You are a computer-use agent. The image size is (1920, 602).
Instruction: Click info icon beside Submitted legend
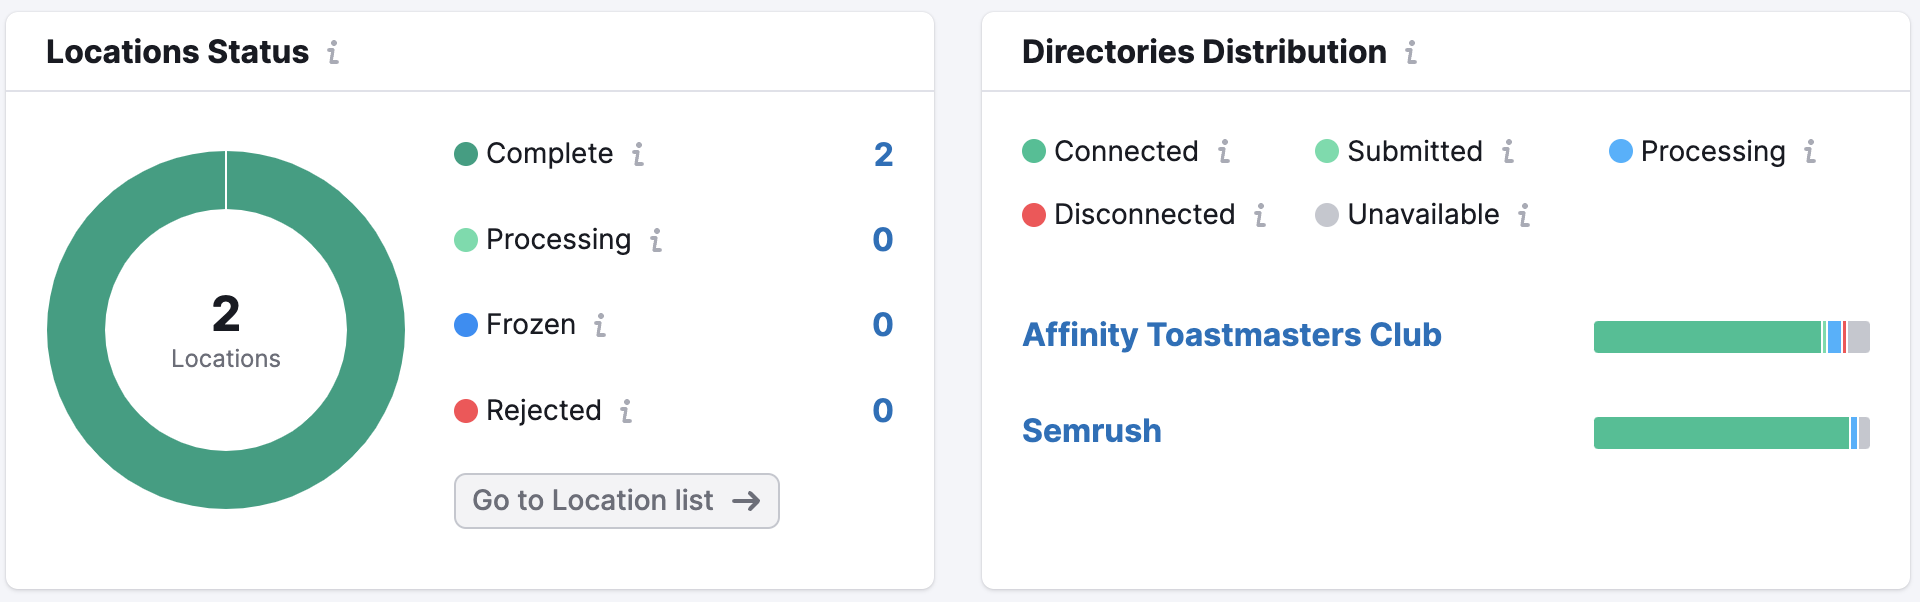point(1508,151)
